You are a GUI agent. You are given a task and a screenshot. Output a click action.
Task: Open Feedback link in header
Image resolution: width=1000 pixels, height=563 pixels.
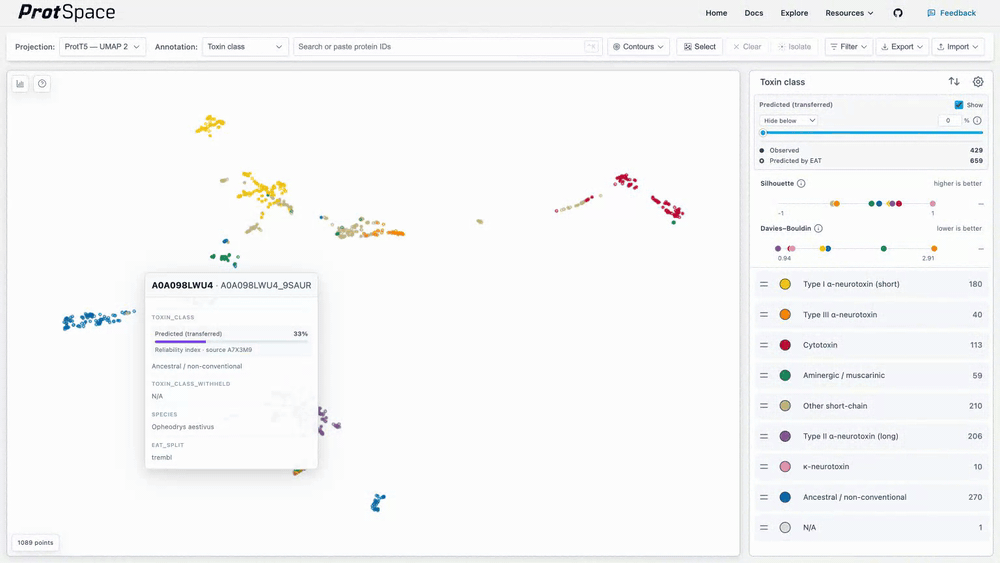point(951,13)
